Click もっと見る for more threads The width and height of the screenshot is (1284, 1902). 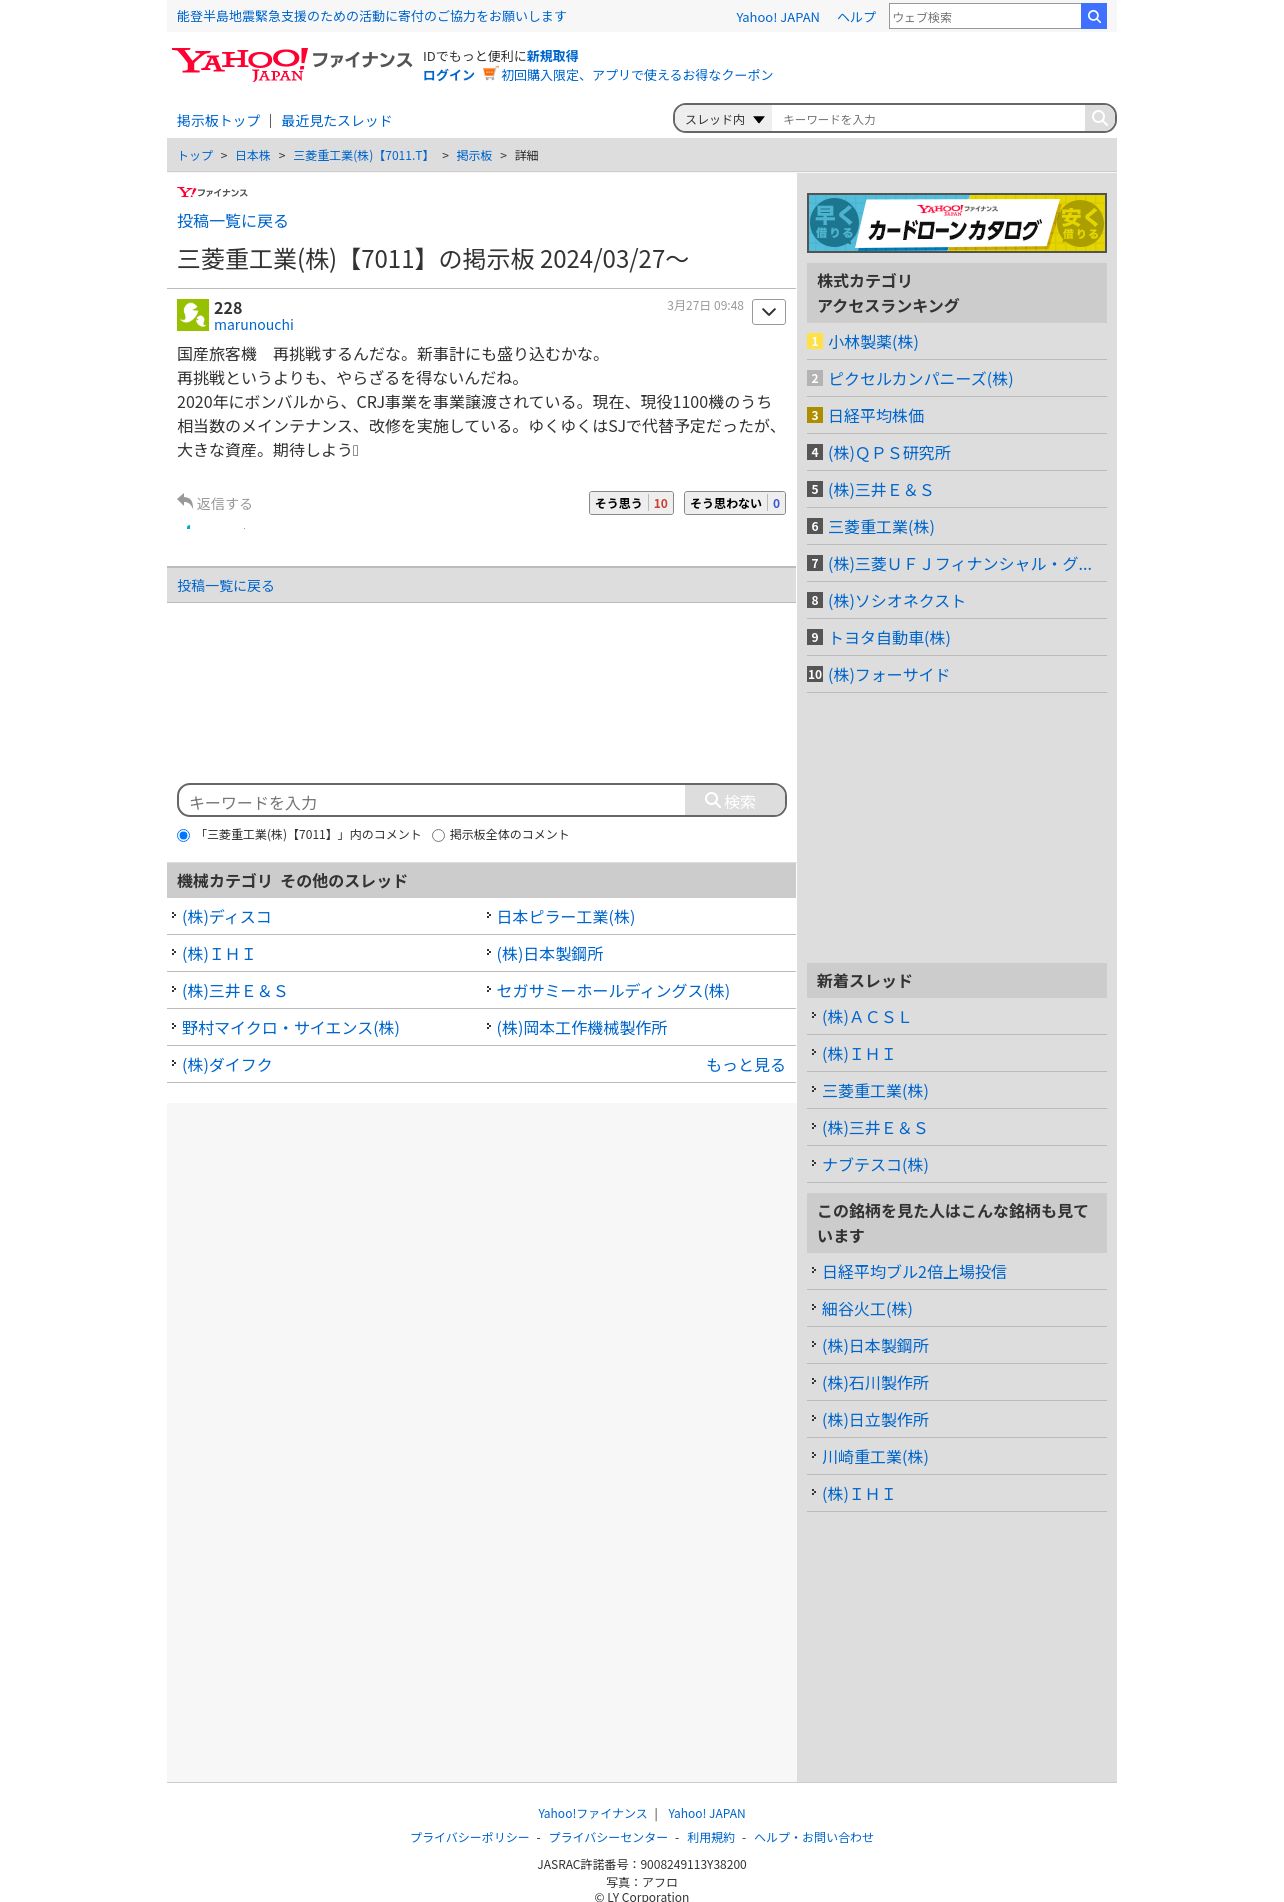745,1065
